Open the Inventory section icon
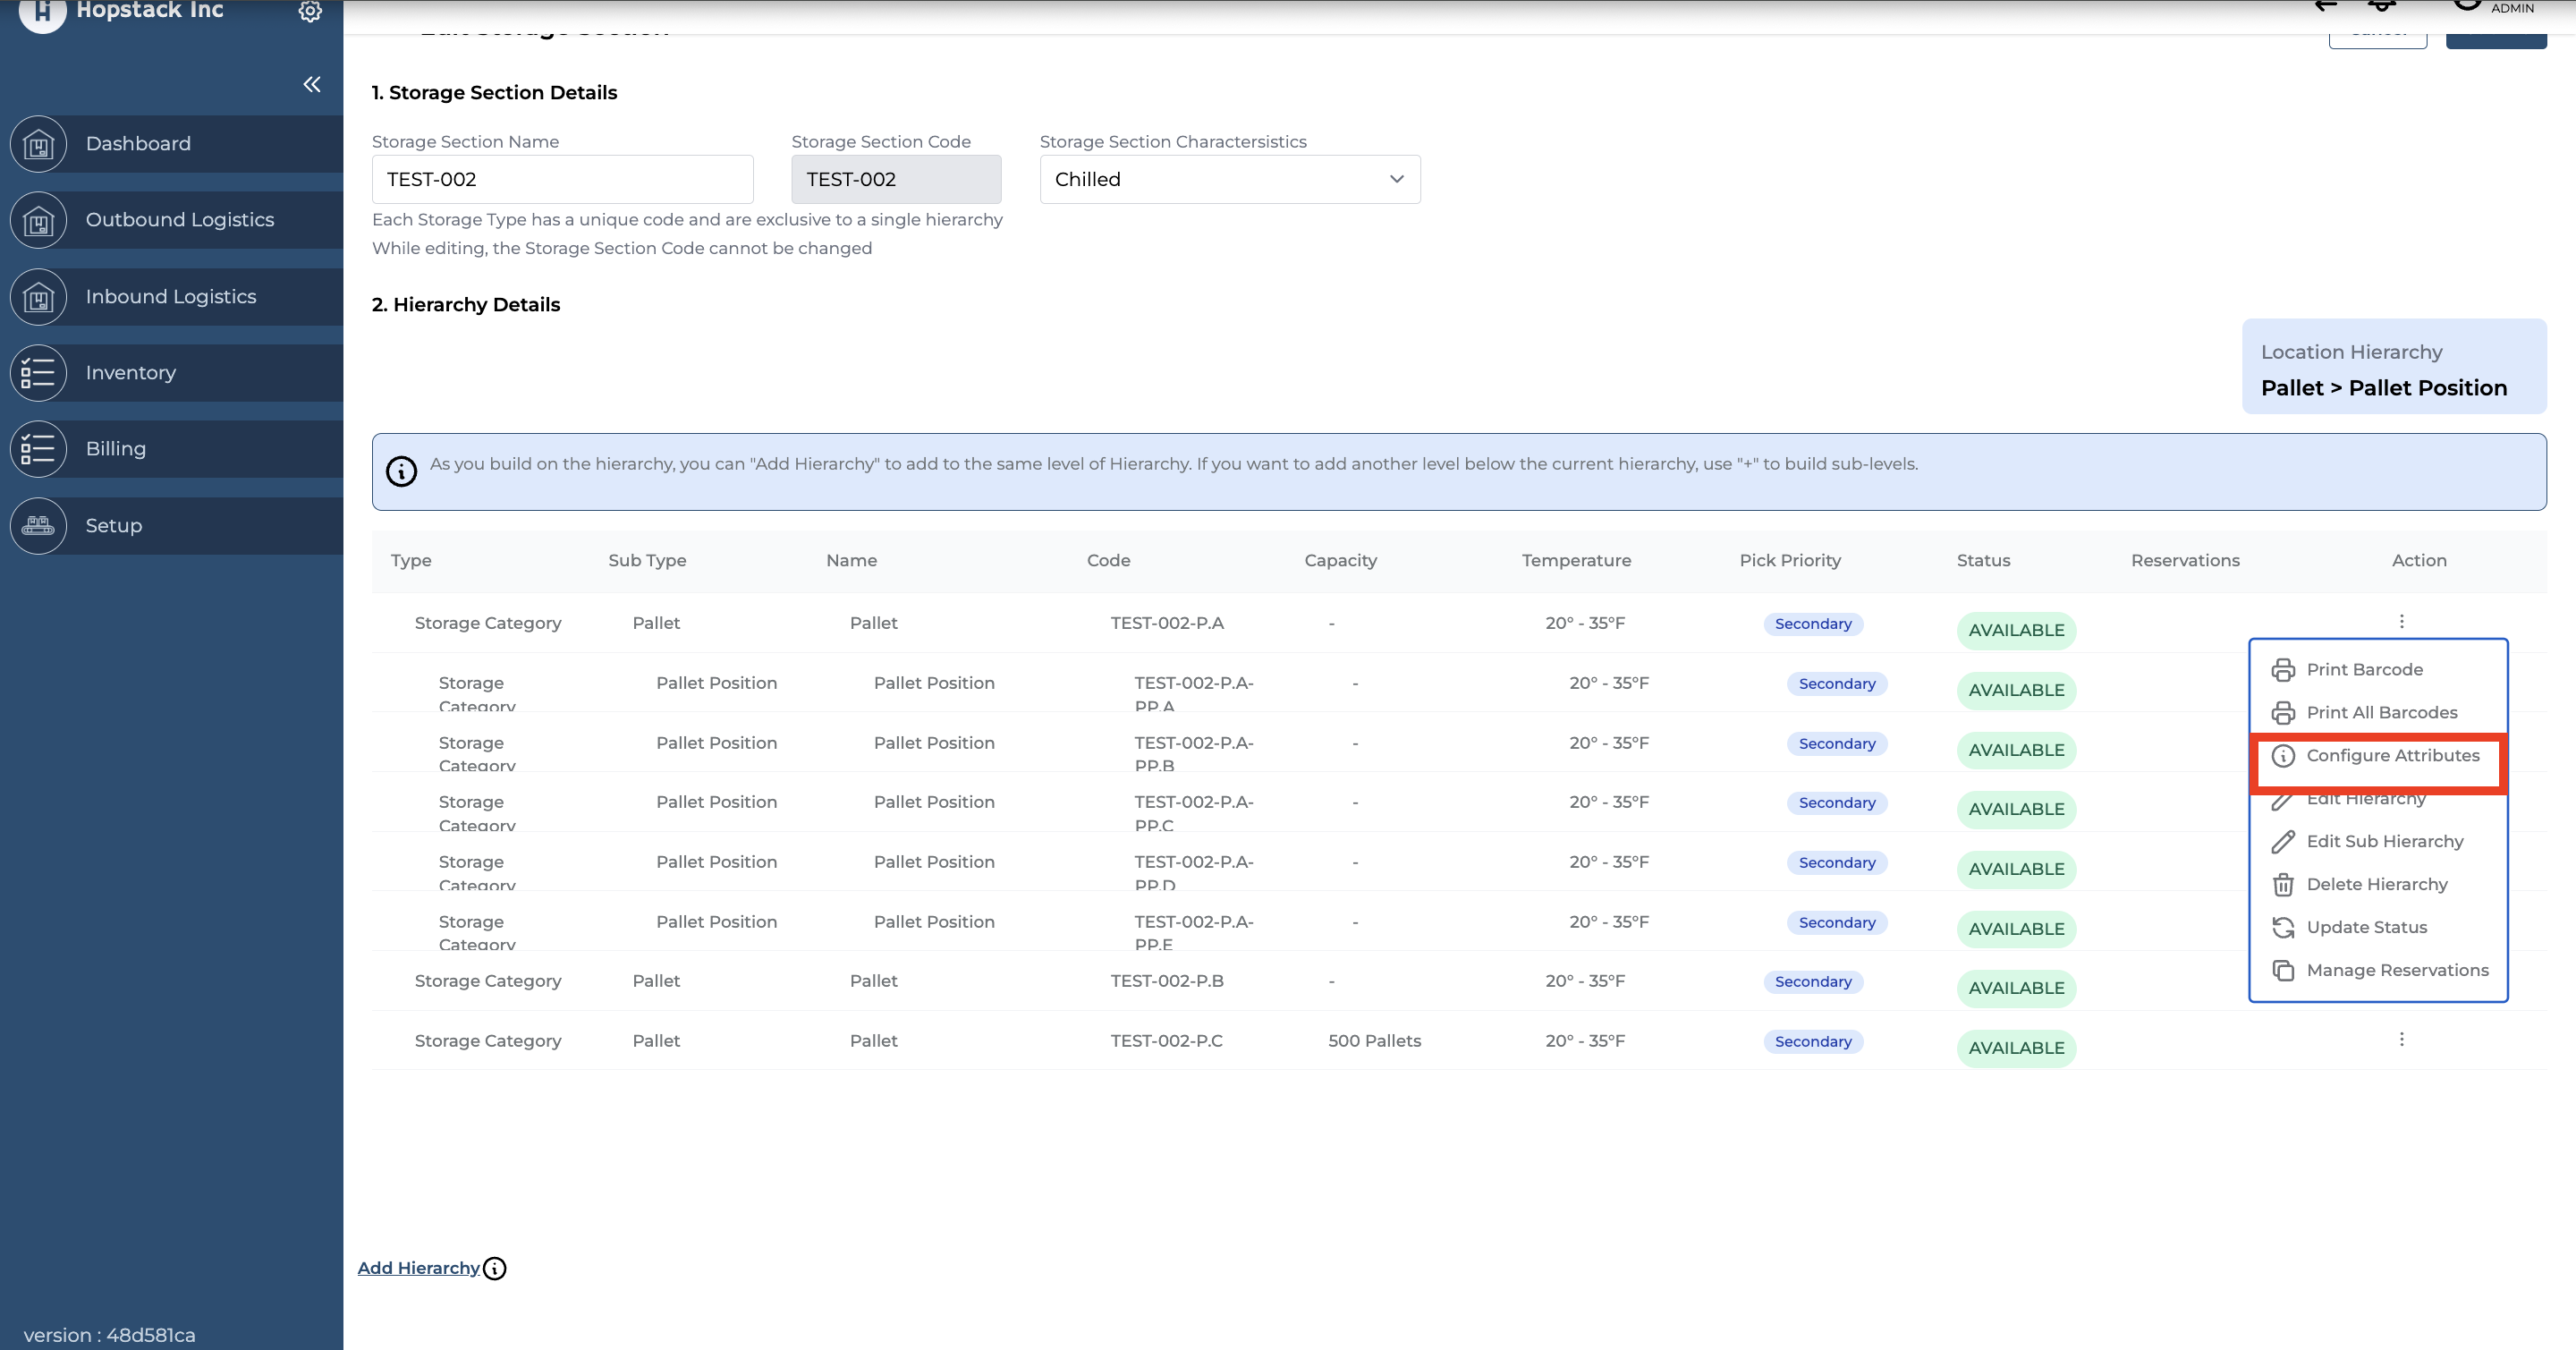Viewport: 2576px width, 1350px height. (38, 373)
